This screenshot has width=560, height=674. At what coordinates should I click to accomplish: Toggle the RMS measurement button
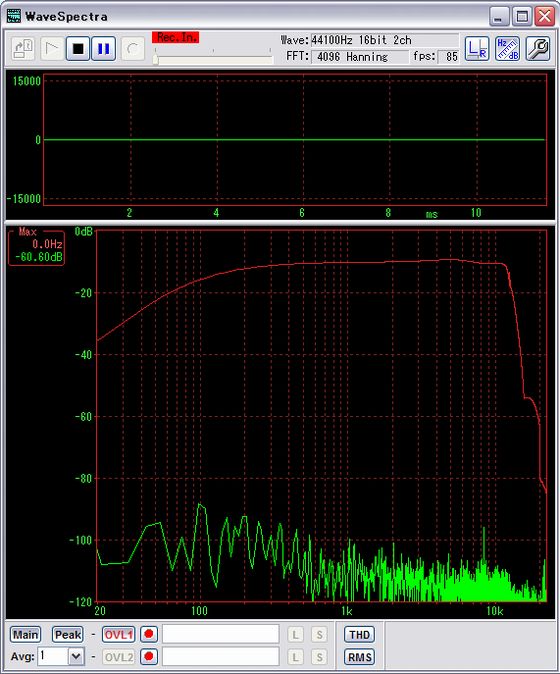click(x=359, y=657)
